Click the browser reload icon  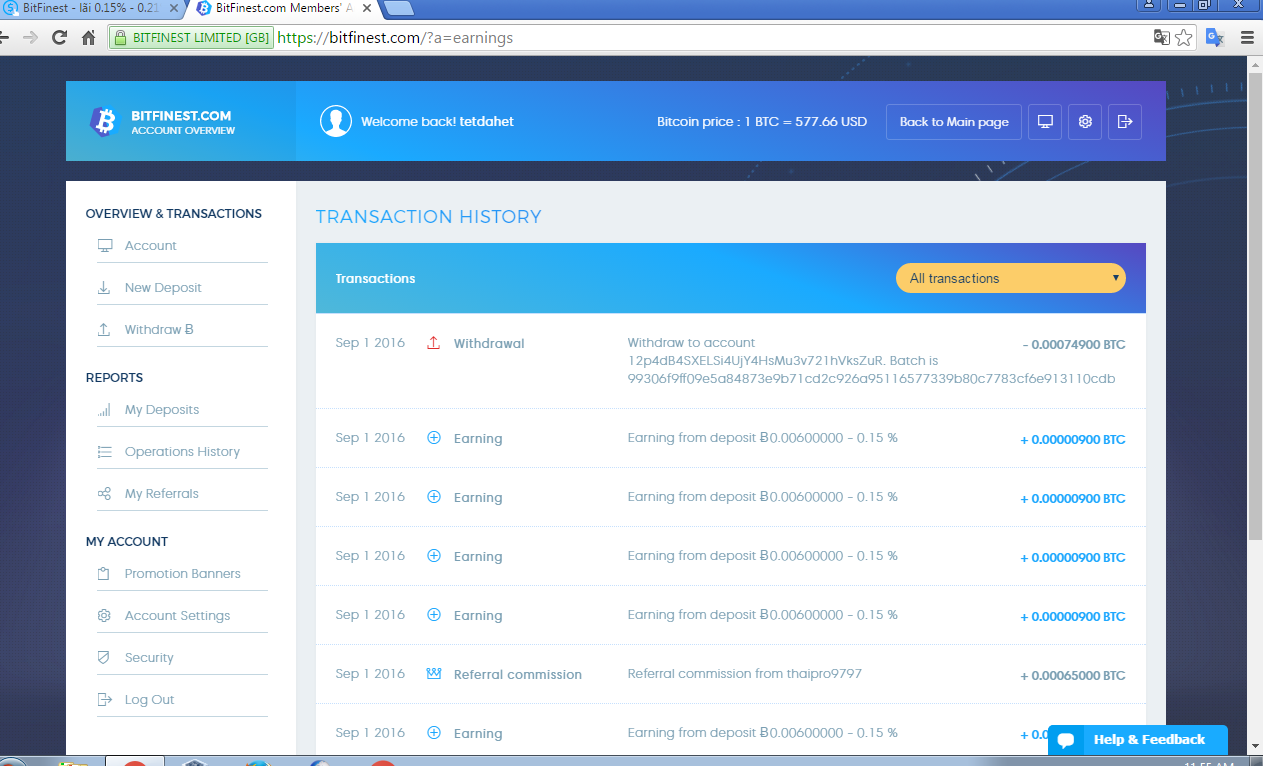point(59,38)
